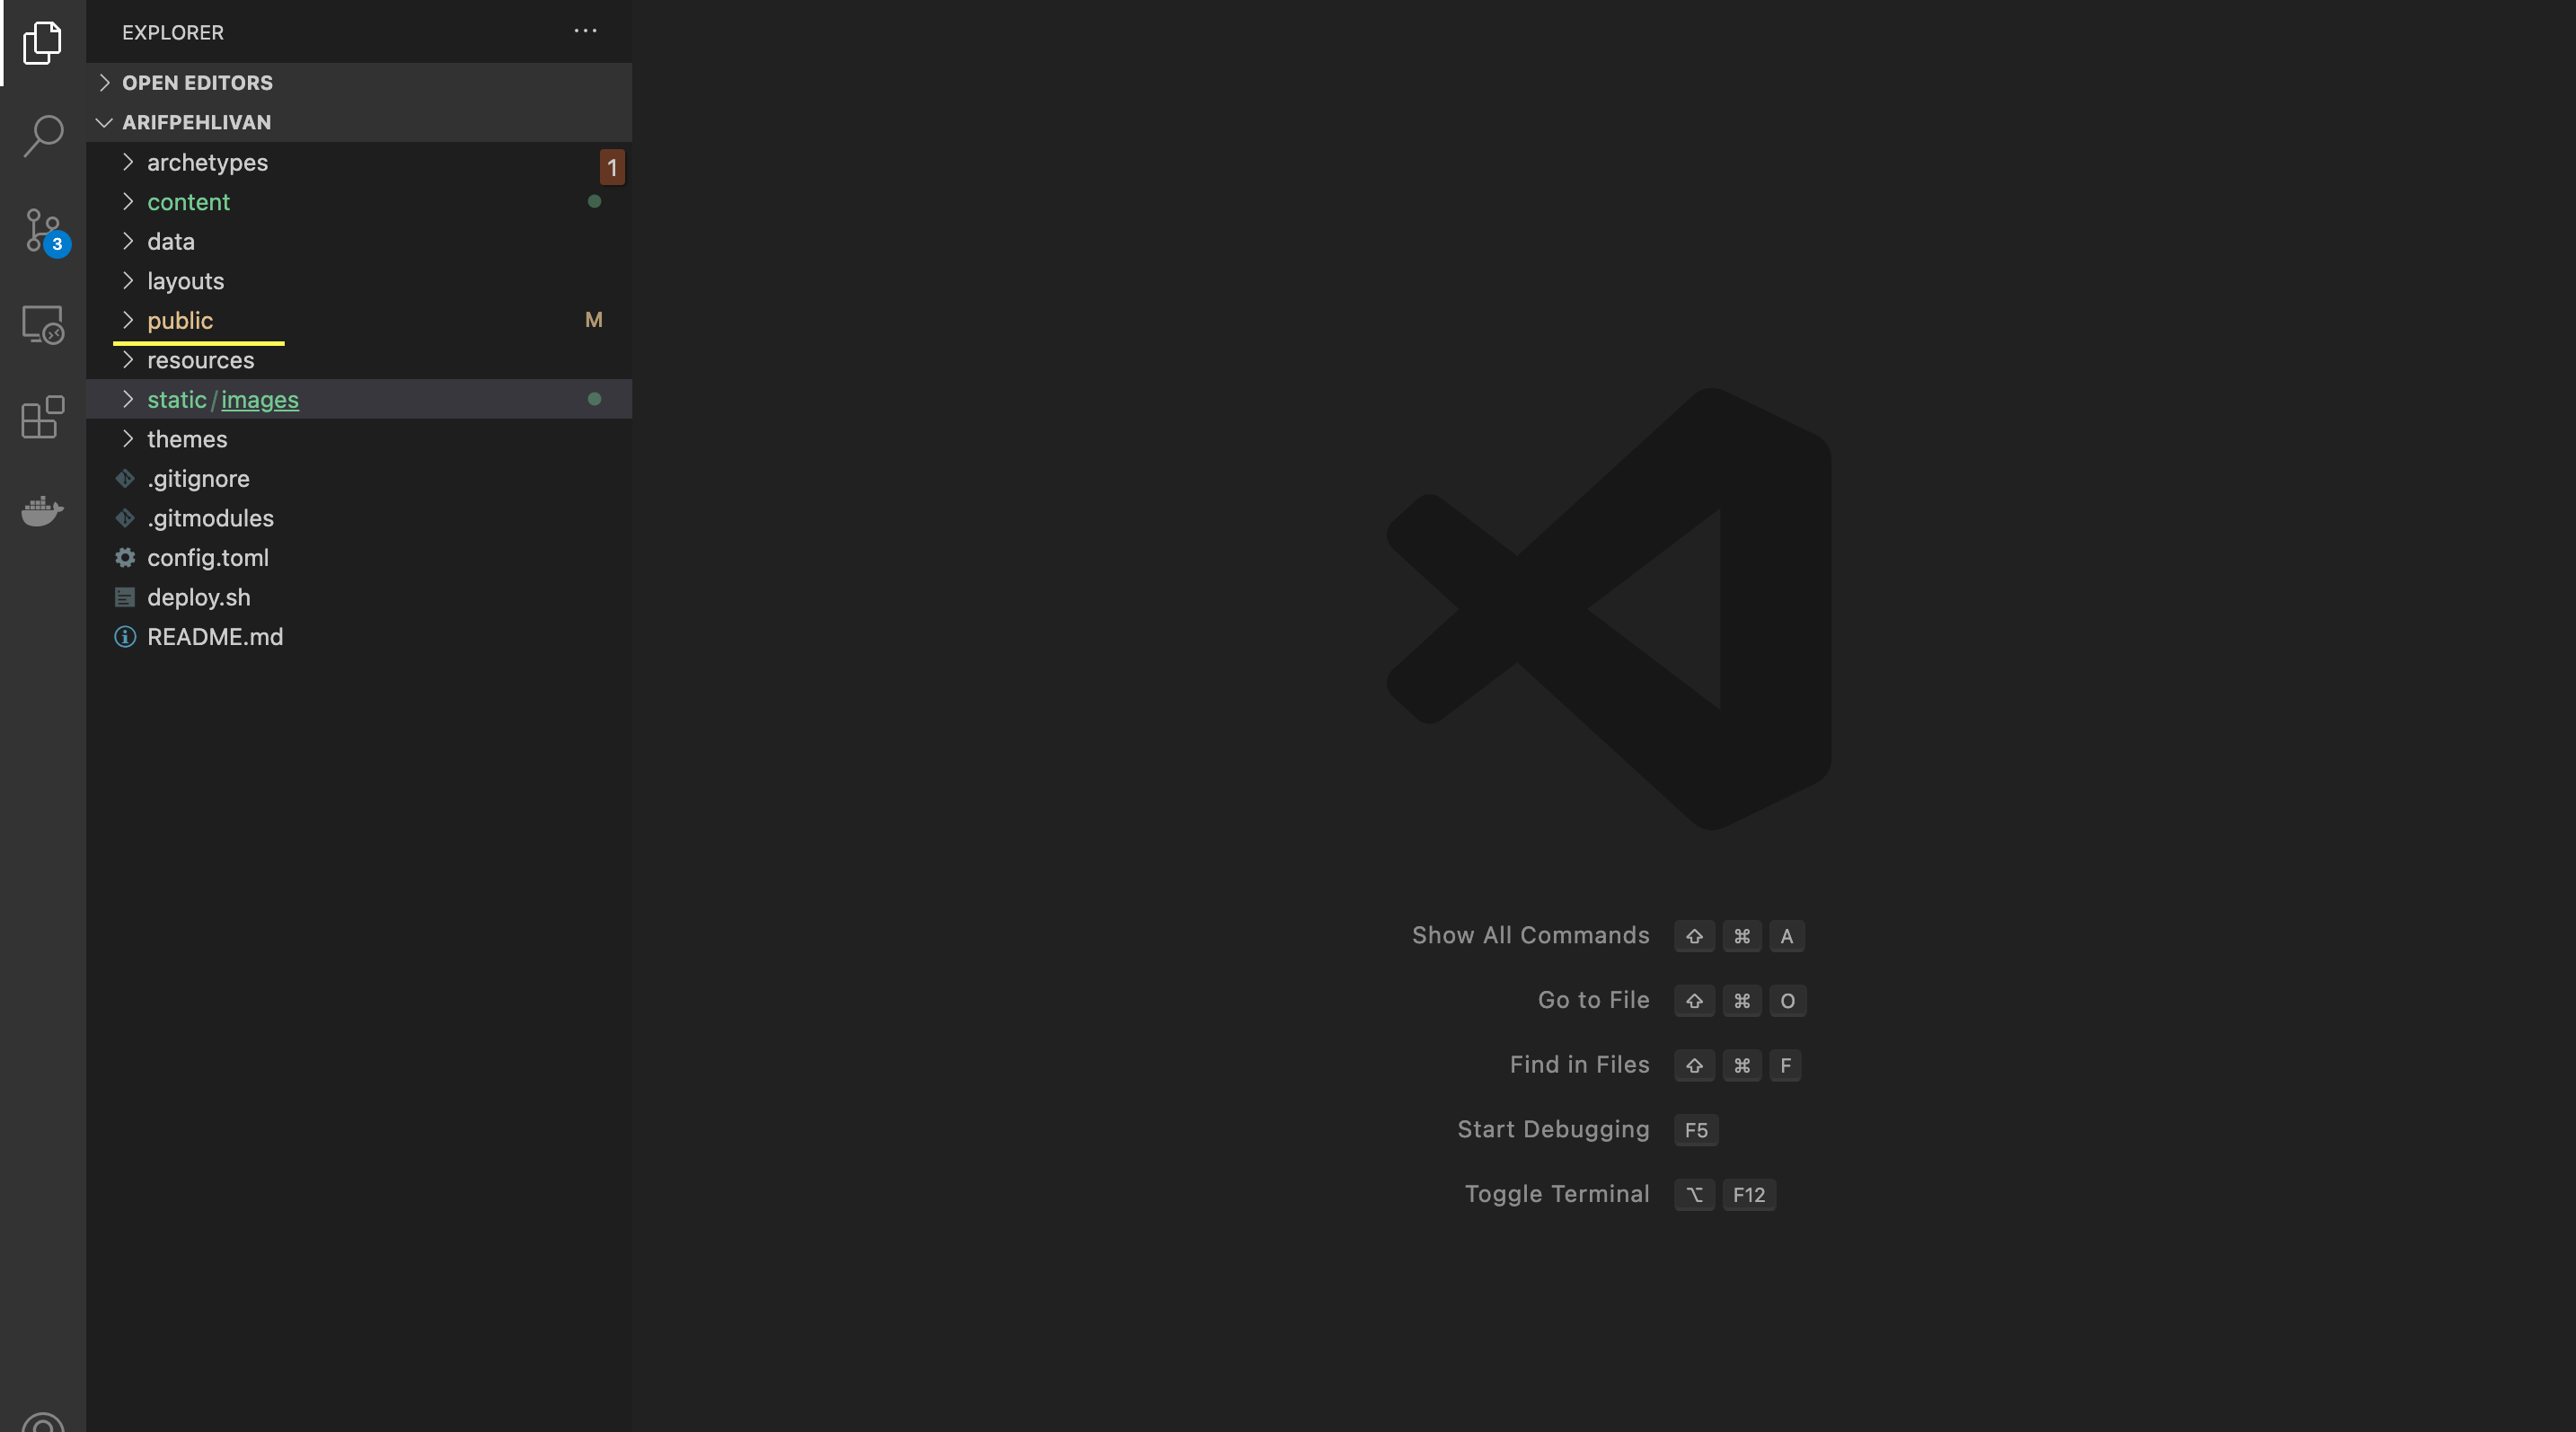Open Explorer's Views and More Actions menu

pos(585,31)
